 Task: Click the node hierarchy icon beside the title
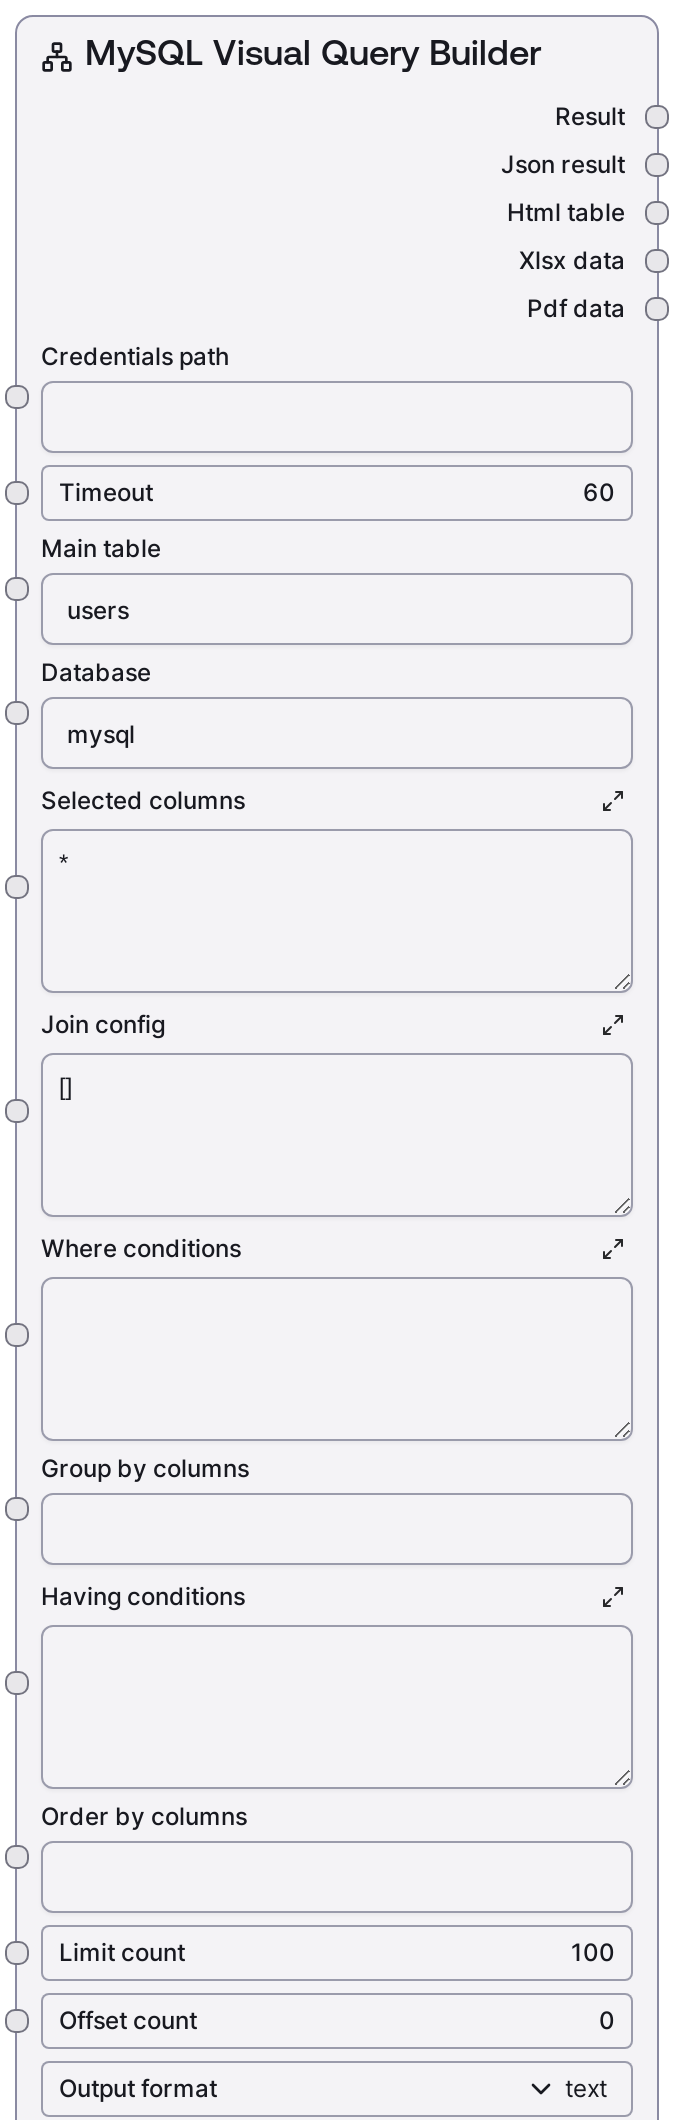coord(56,57)
